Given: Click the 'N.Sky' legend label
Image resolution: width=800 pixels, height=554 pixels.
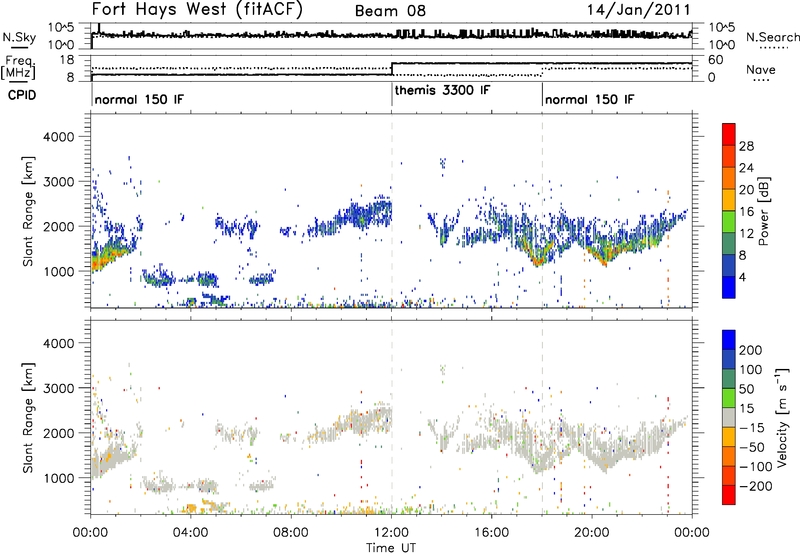Looking at the screenshot, I should tap(19, 38).
